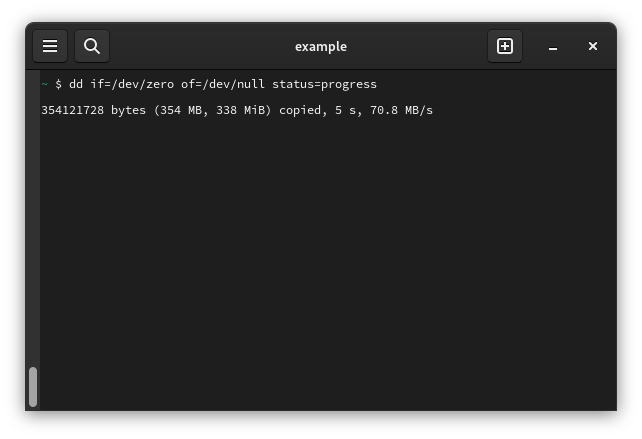This screenshot has height=439, width=642.
Task: Click the "example" window title
Action: [321, 46]
